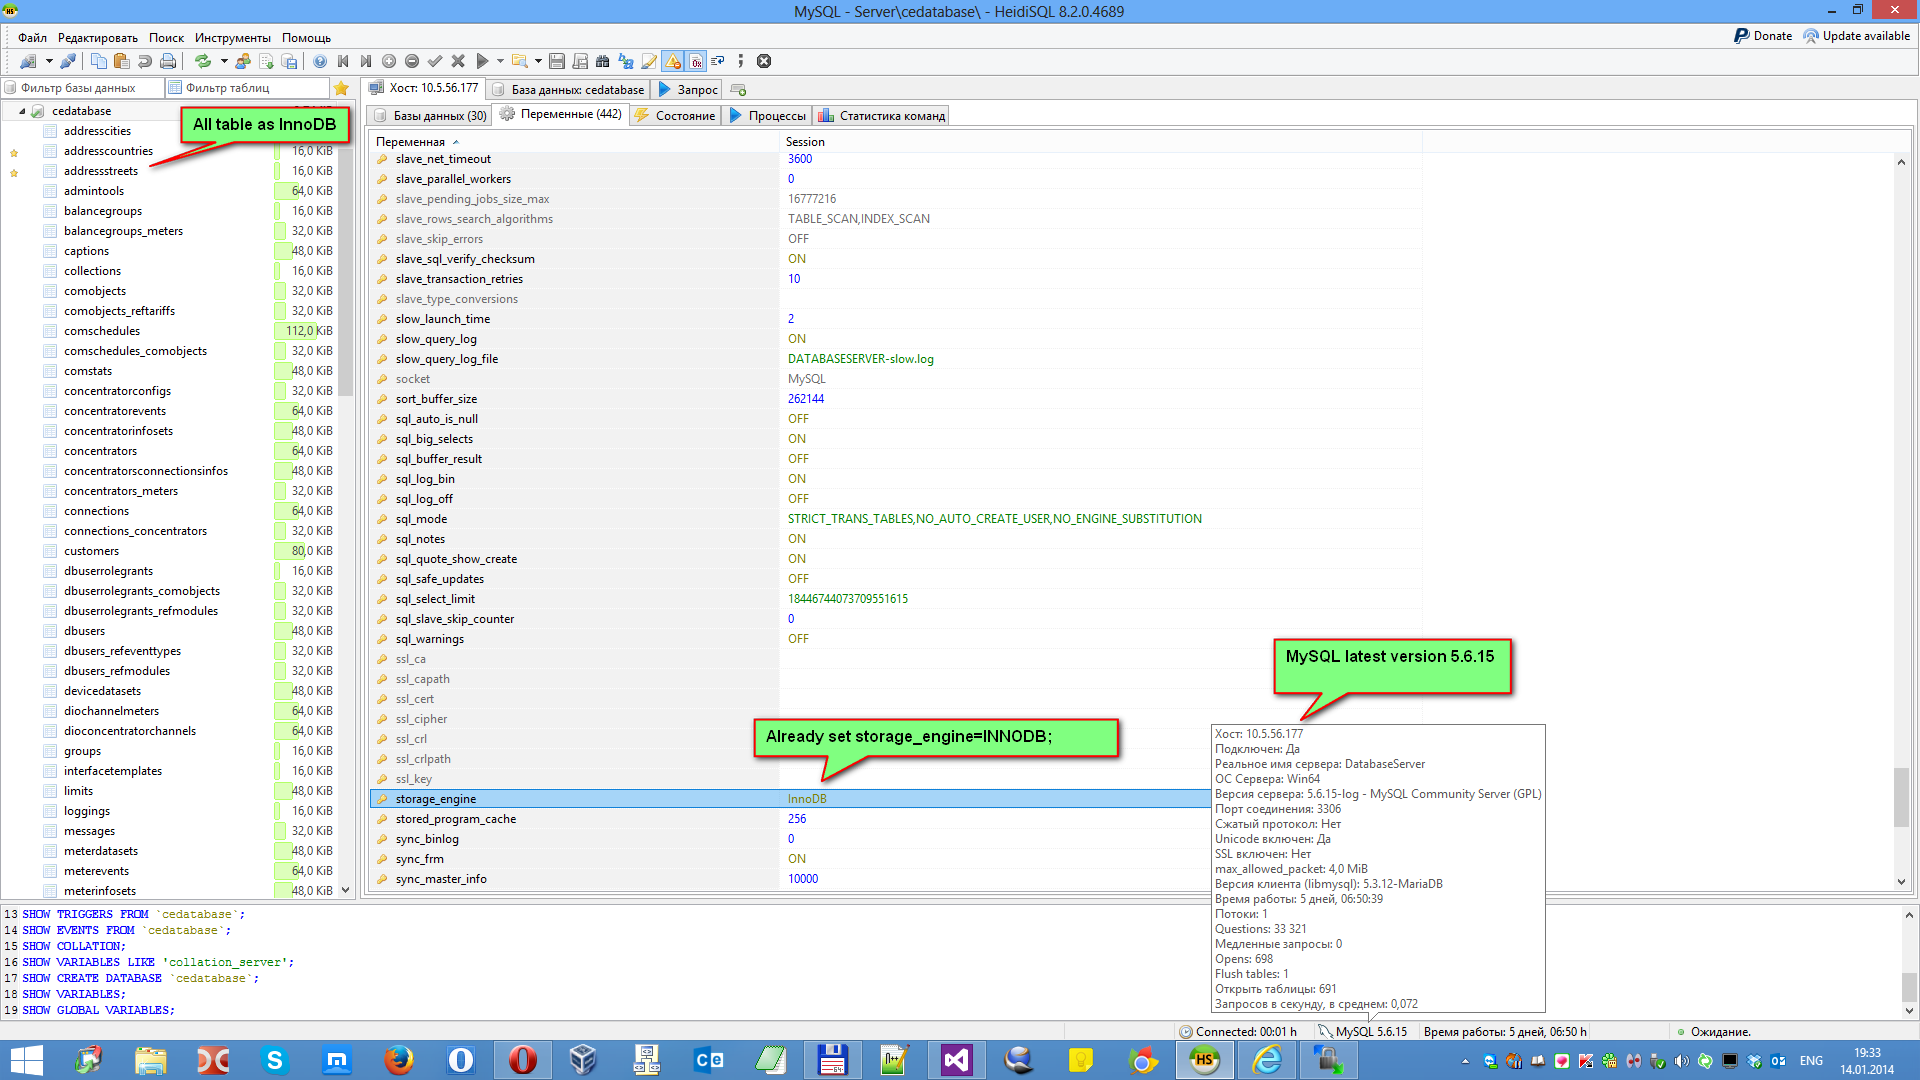Click the Фильтр таблиц input
Image resolution: width=1920 pixels, height=1080 pixels.
[247, 88]
